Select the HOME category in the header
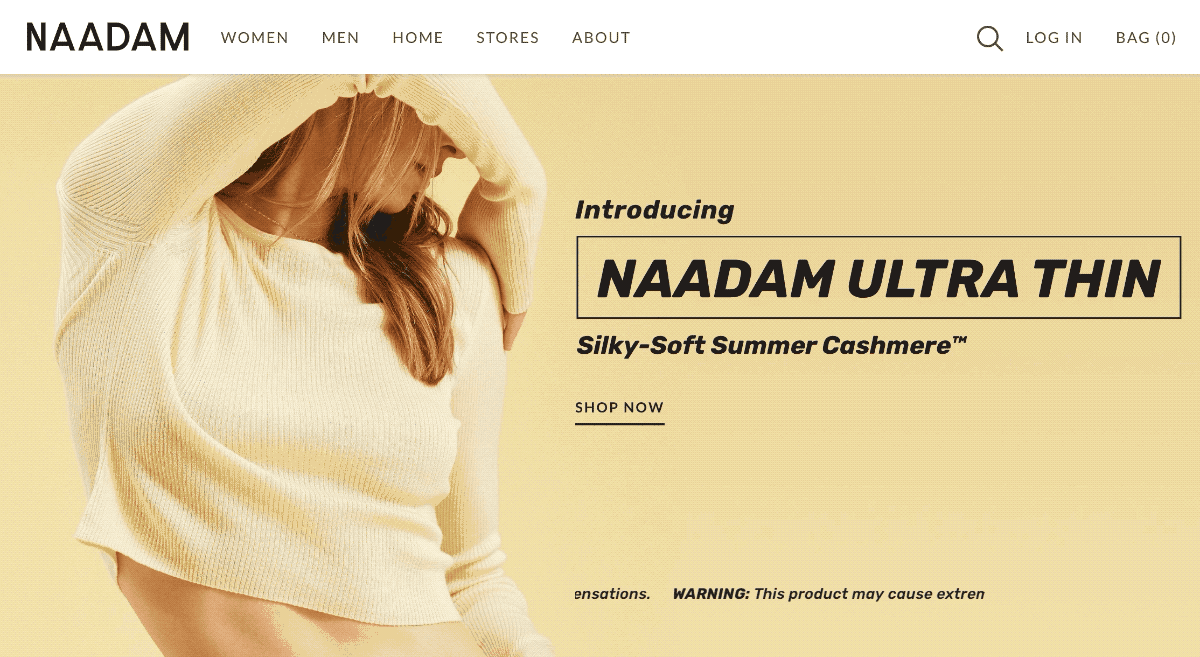Screen dimensions: 1200x657 pyautogui.click(x=418, y=38)
